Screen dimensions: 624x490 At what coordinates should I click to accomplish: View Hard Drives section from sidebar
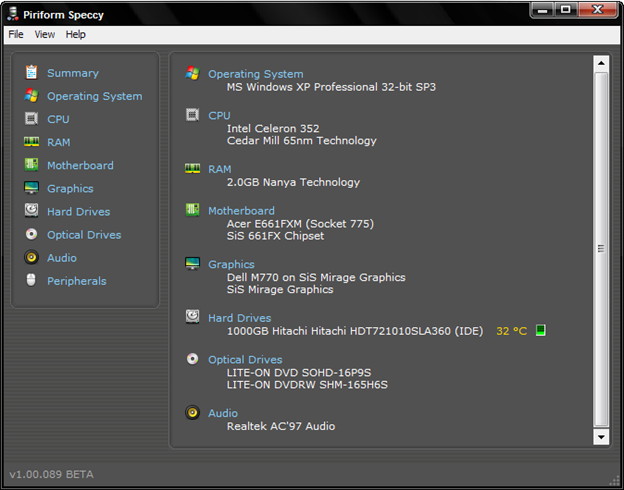[x=78, y=212]
